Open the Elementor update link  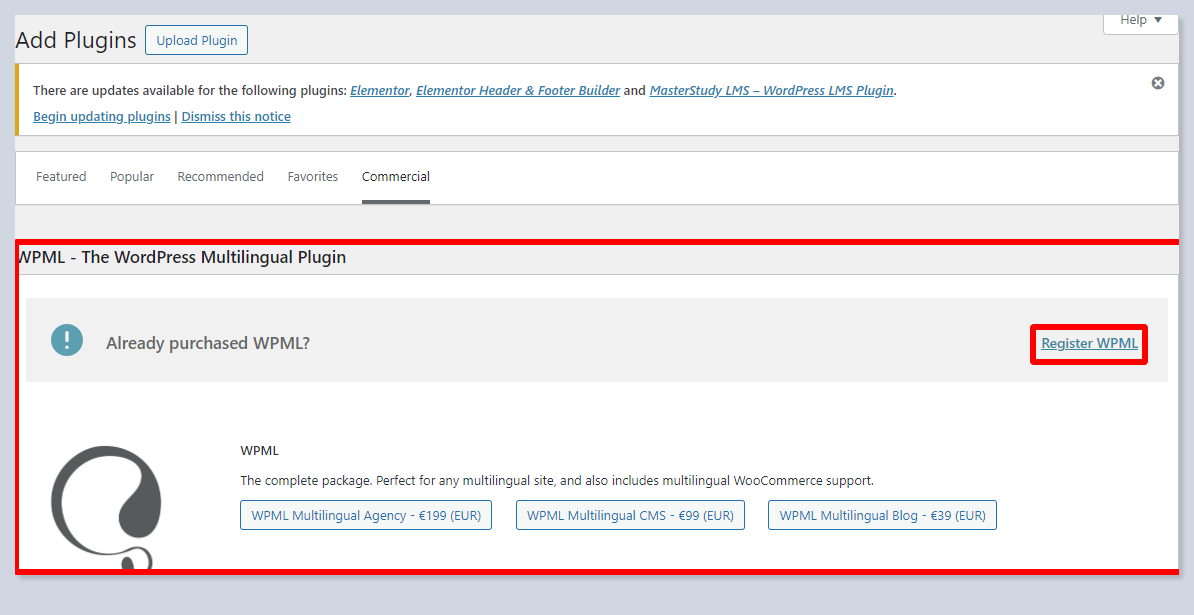tap(379, 90)
